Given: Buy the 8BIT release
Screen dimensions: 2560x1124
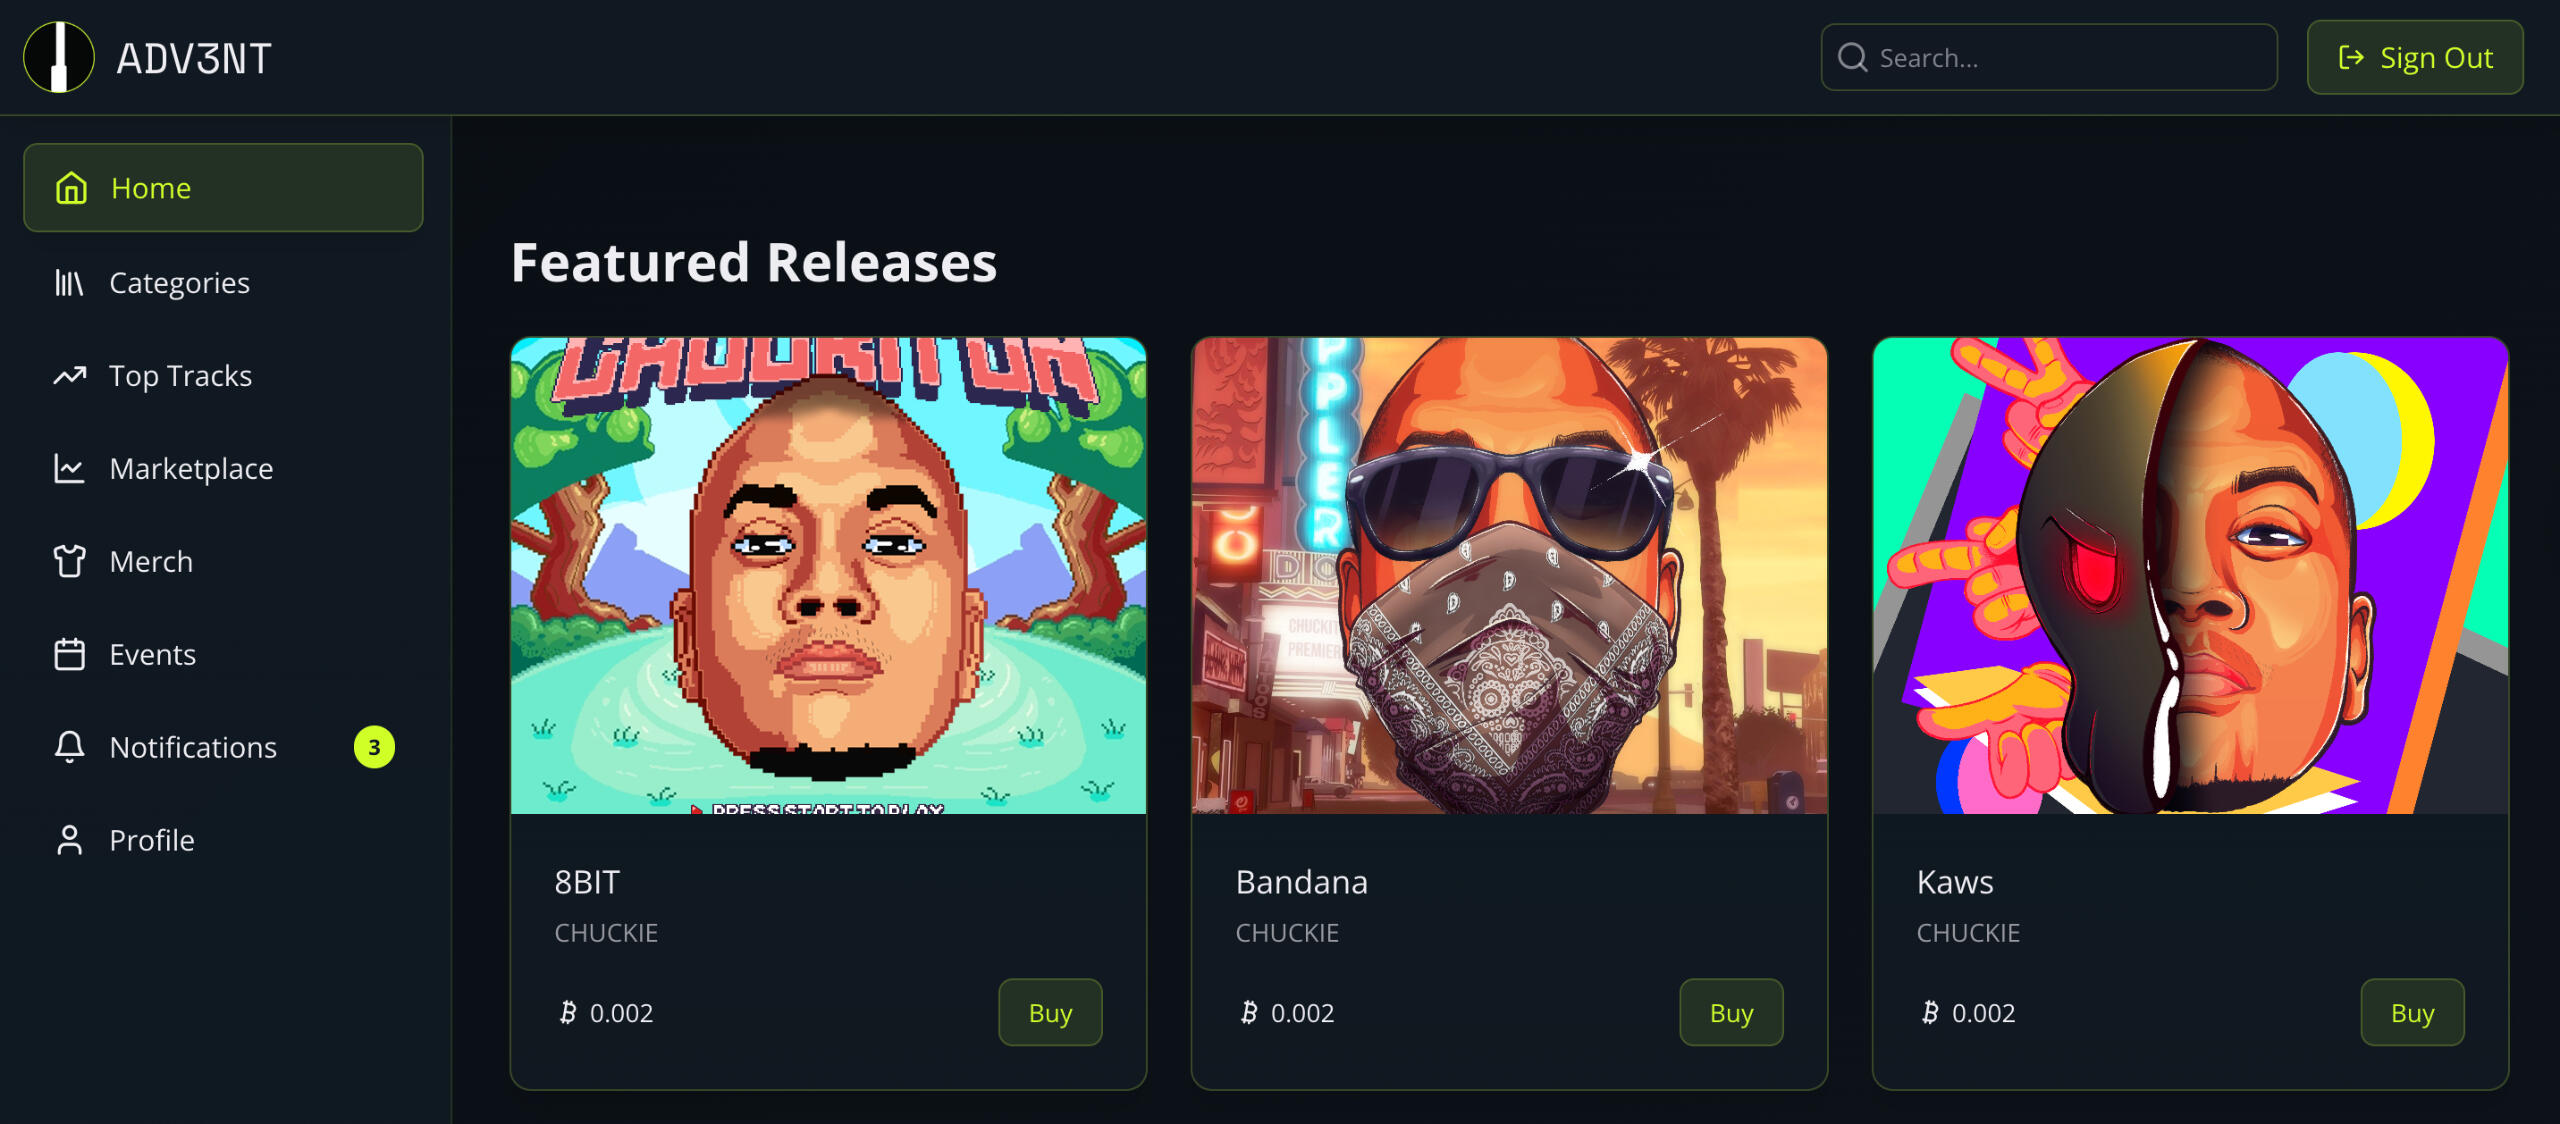Looking at the screenshot, I should tap(1050, 1013).
